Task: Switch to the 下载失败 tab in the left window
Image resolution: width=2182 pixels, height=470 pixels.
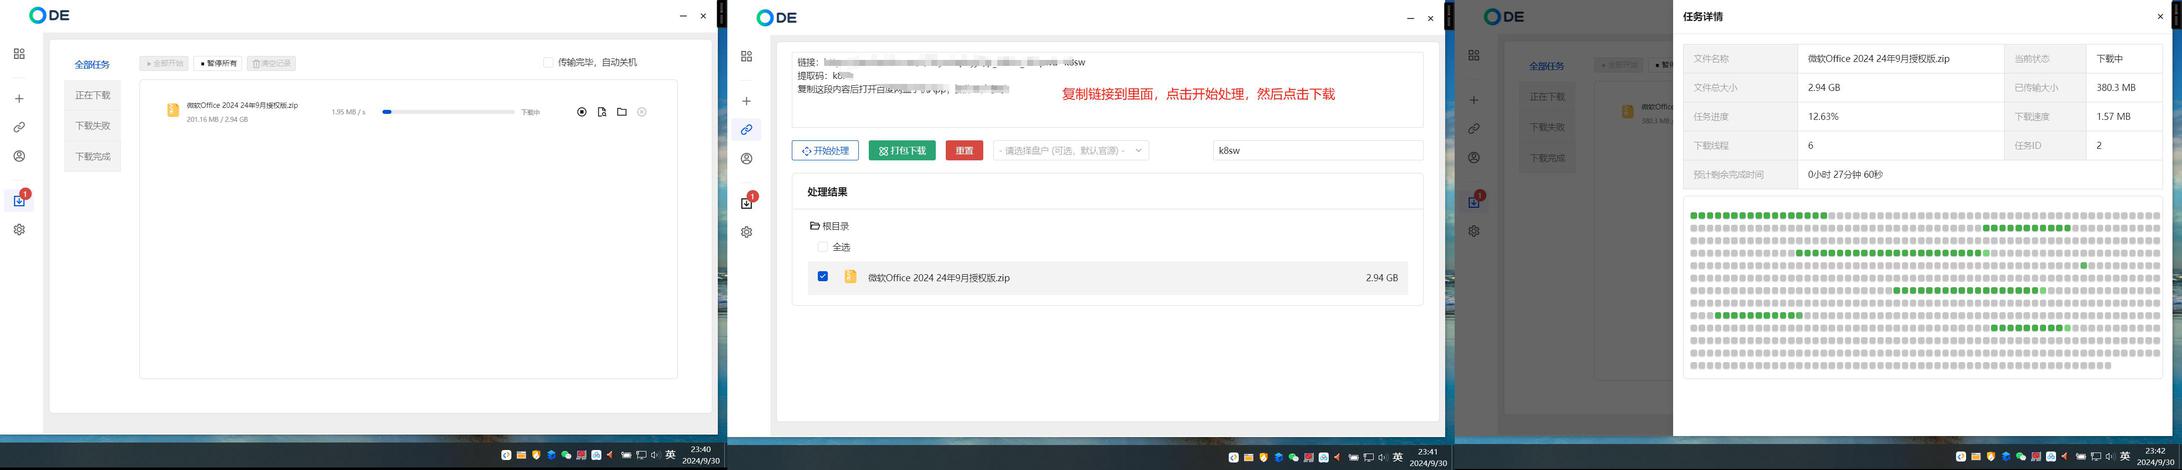Action: [x=92, y=126]
